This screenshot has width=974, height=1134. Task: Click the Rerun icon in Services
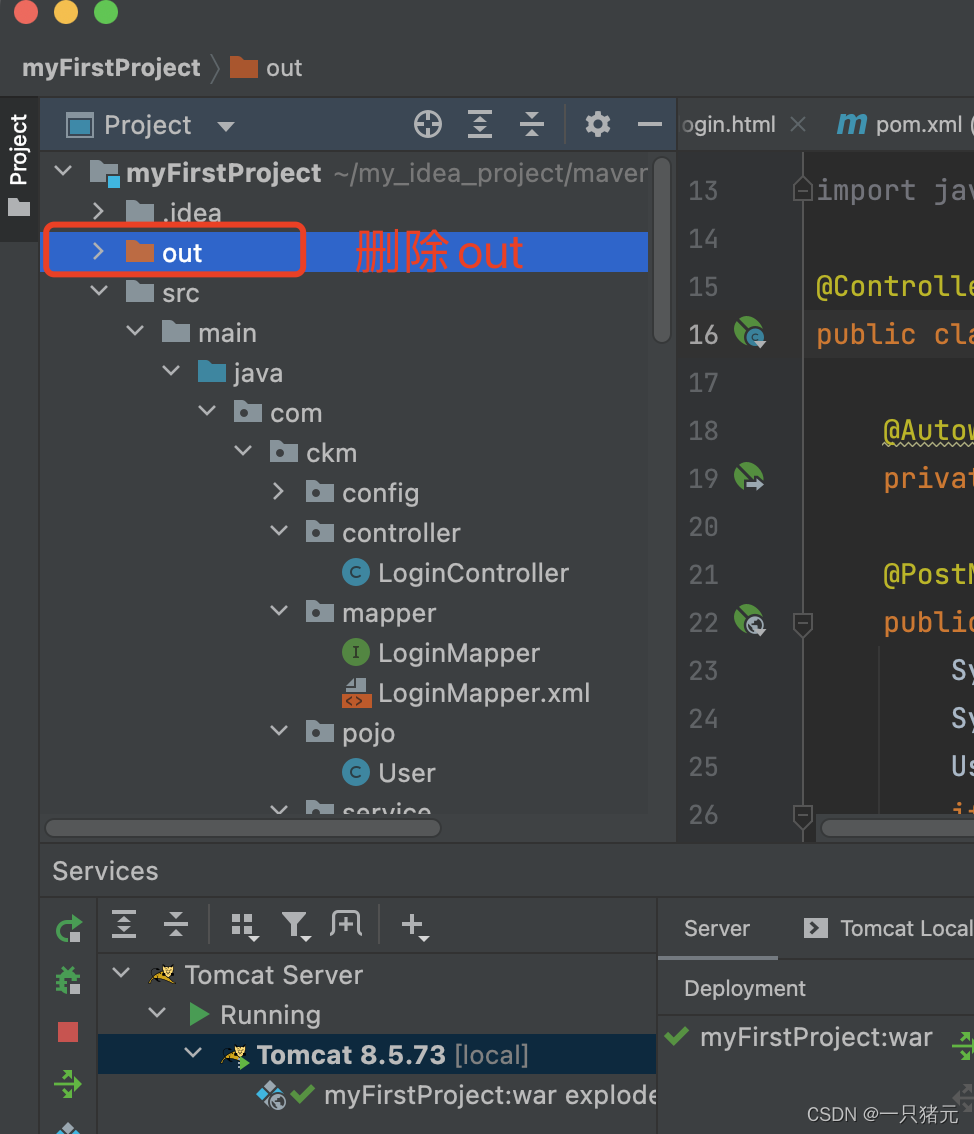coord(68,929)
